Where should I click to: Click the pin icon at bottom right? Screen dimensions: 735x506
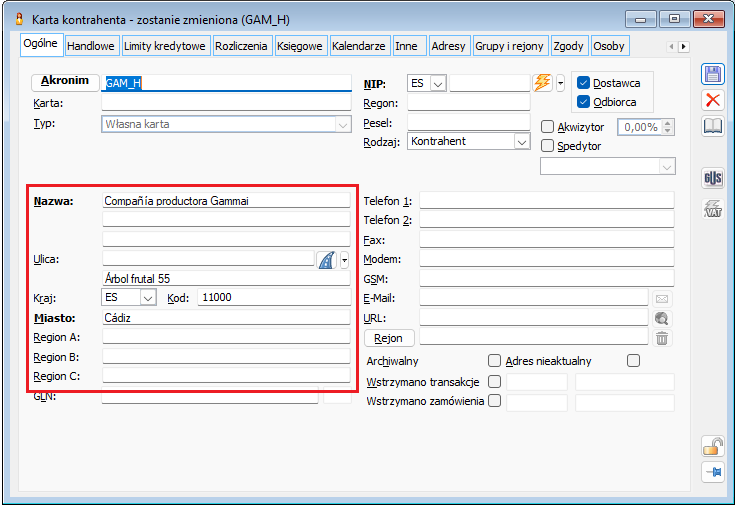click(713, 473)
